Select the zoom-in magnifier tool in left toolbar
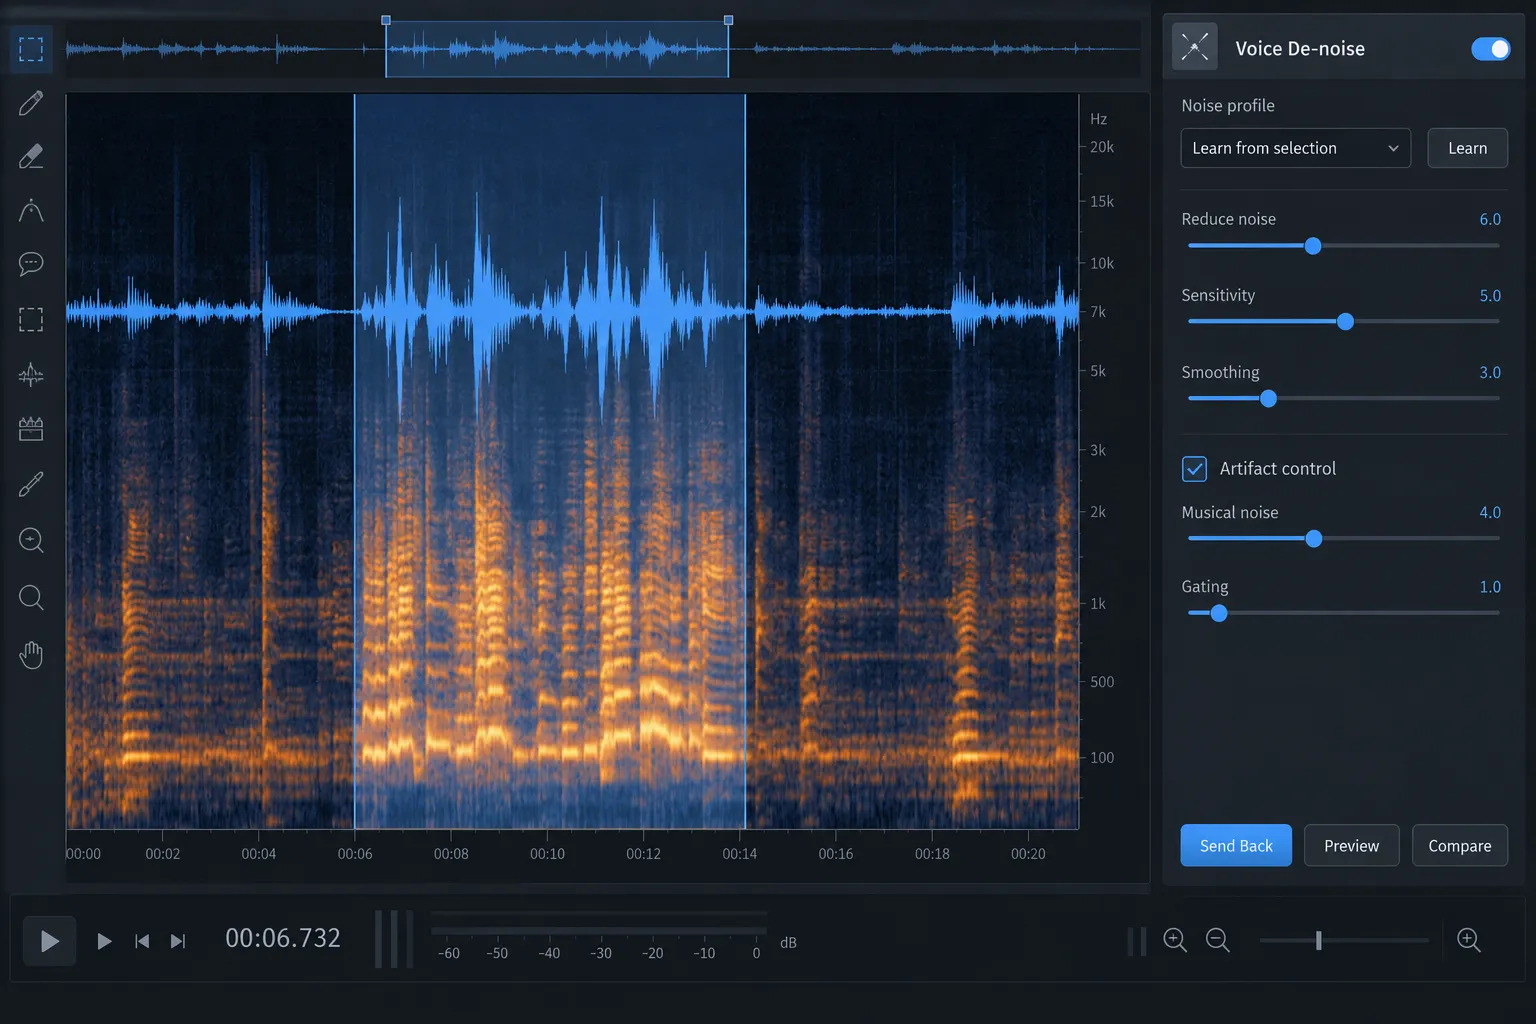The image size is (1536, 1024). tap(31, 540)
